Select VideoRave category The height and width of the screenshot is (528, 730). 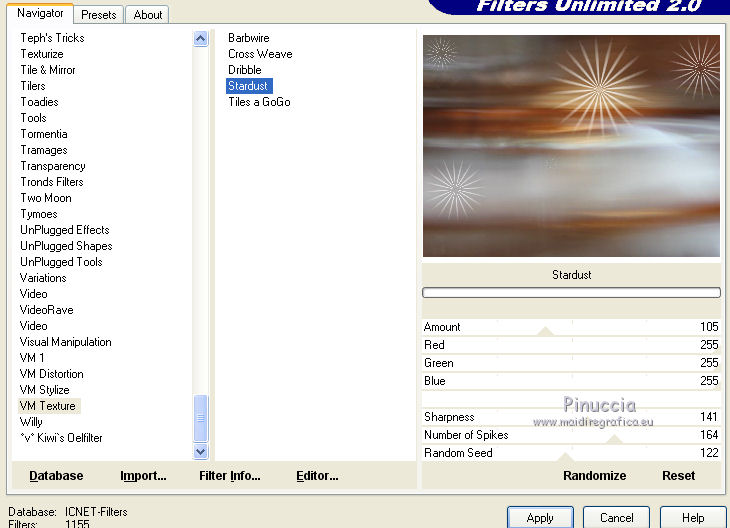tap(46, 310)
